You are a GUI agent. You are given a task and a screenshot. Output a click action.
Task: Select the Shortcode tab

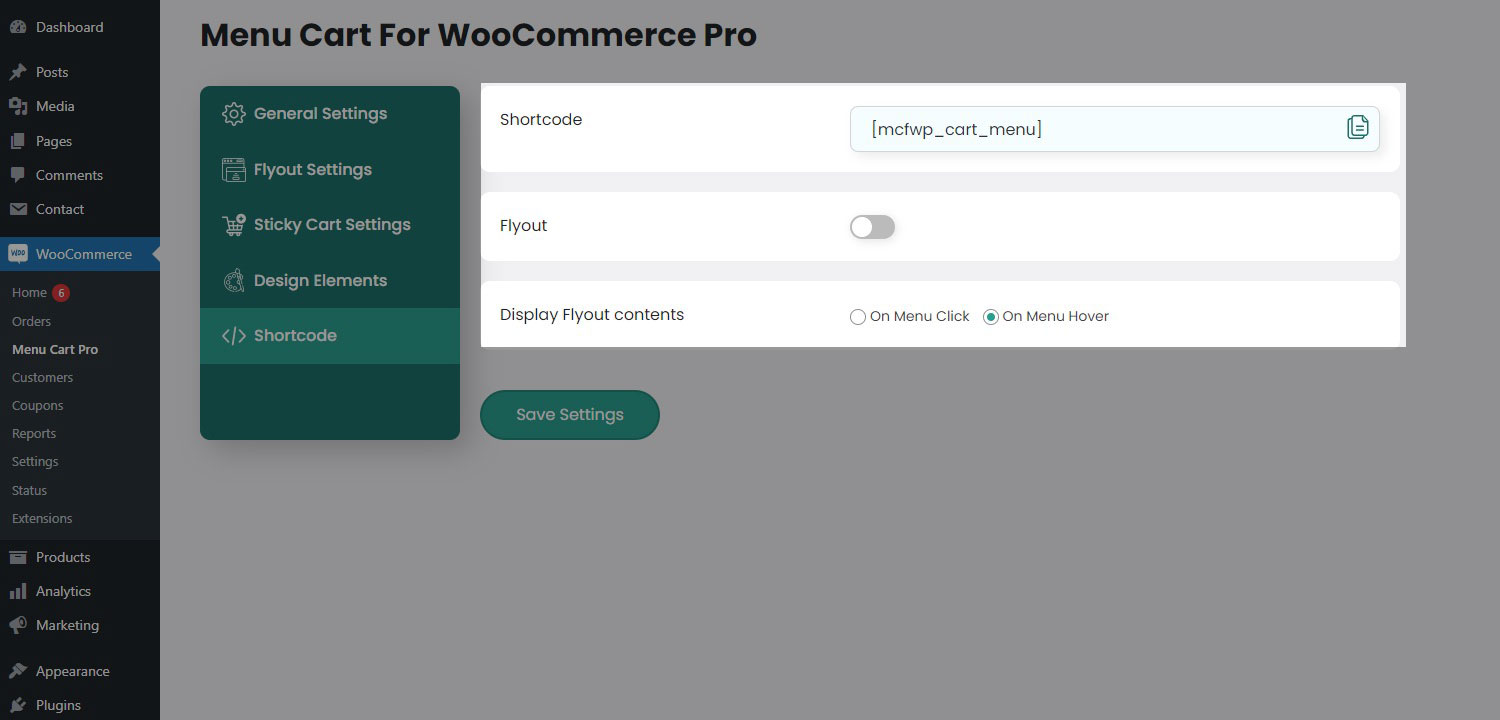tap(330, 336)
